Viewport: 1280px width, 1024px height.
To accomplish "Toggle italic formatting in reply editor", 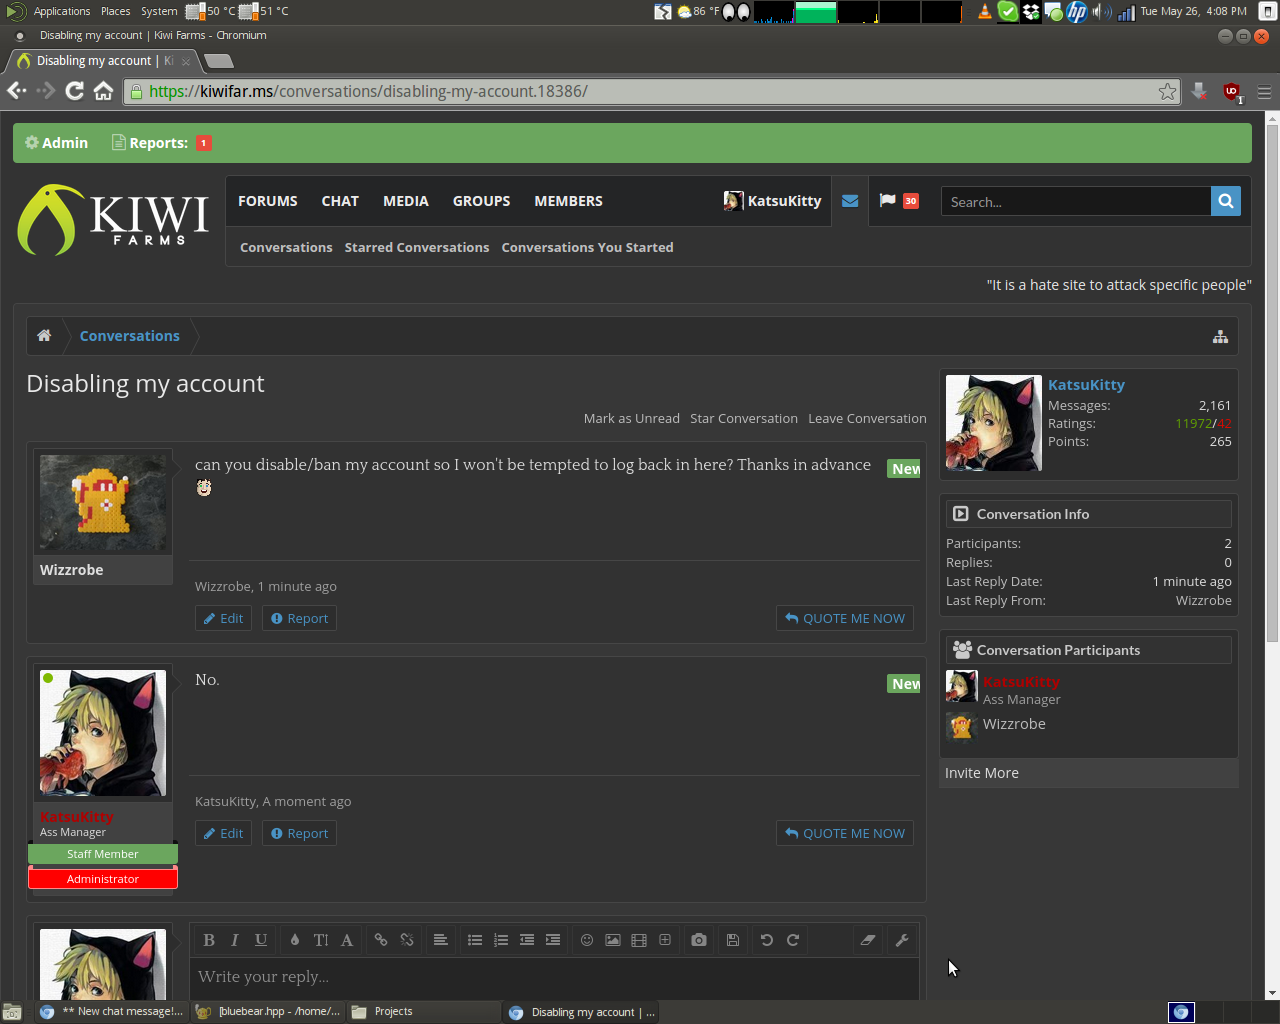I will [235, 940].
